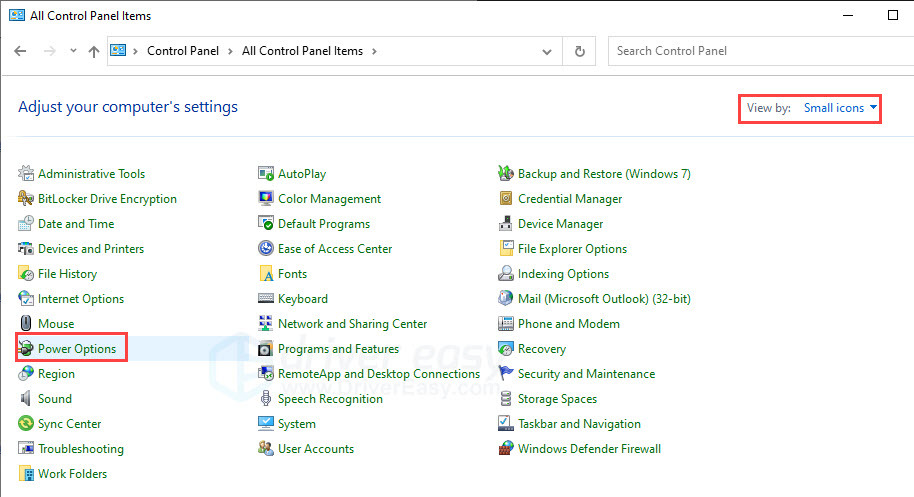This screenshot has height=497, width=914.
Task: Open the recent locations dropdown arrow
Action: coord(73,51)
